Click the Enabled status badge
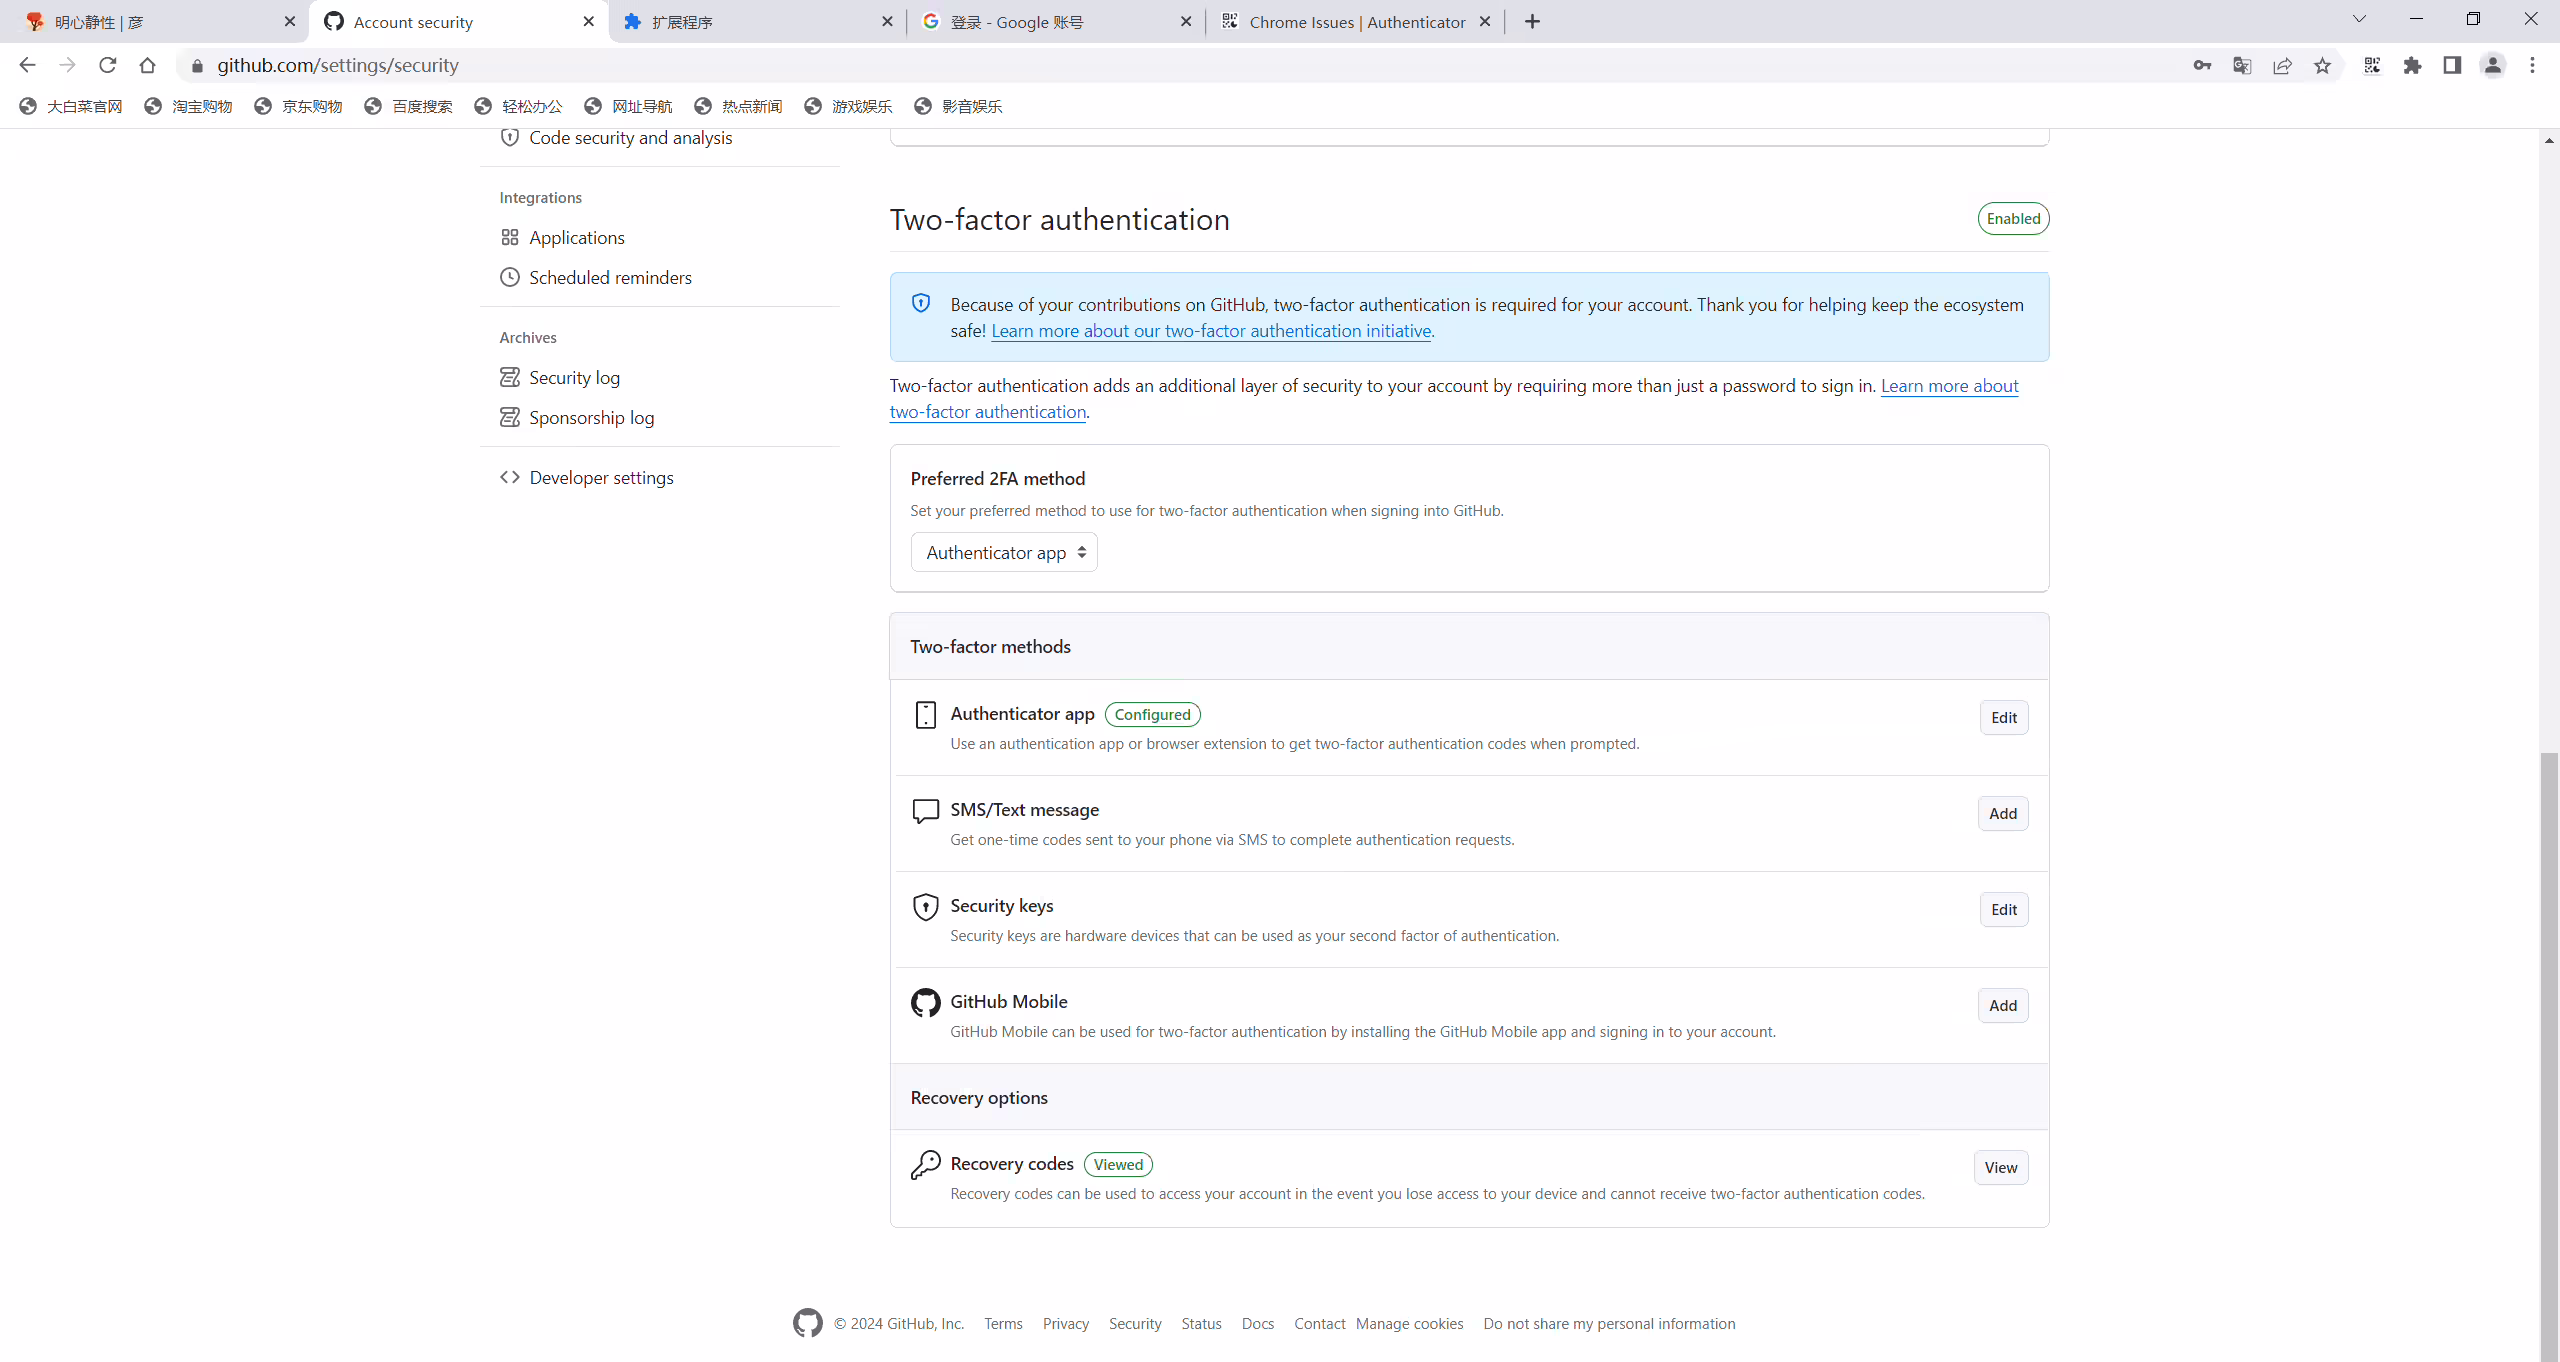The width and height of the screenshot is (2560, 1362). point(2013,218)
